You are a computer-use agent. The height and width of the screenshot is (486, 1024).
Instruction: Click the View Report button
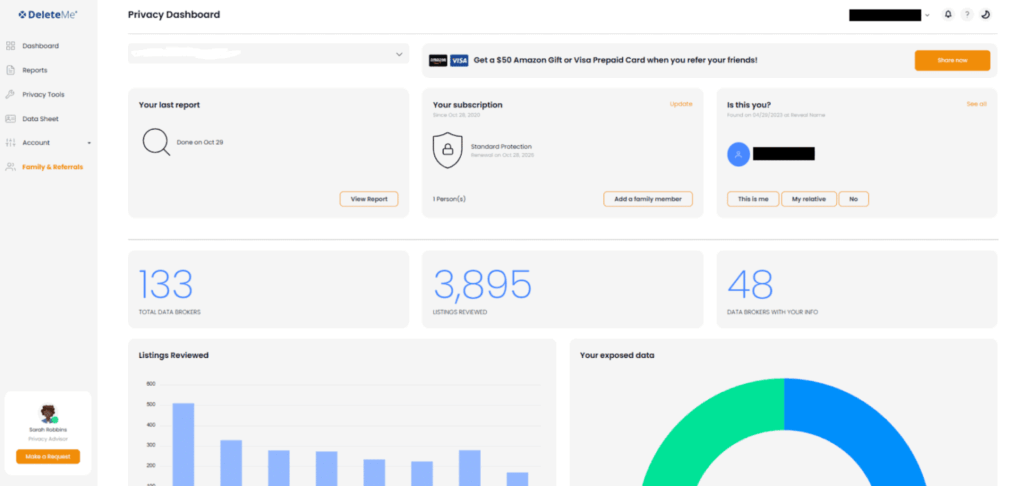coord(369,199)
